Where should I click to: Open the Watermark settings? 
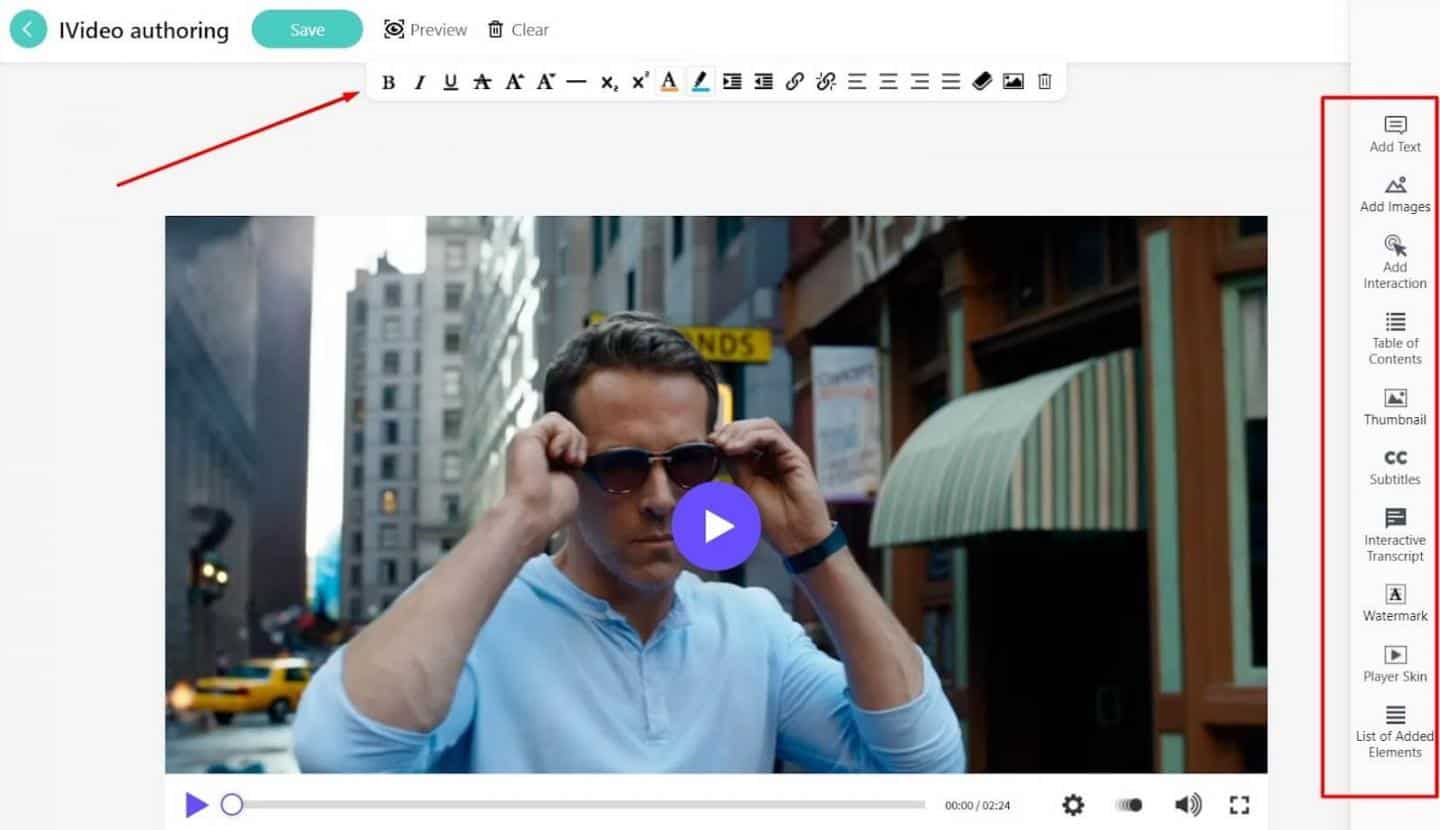tap(1395, 604)
